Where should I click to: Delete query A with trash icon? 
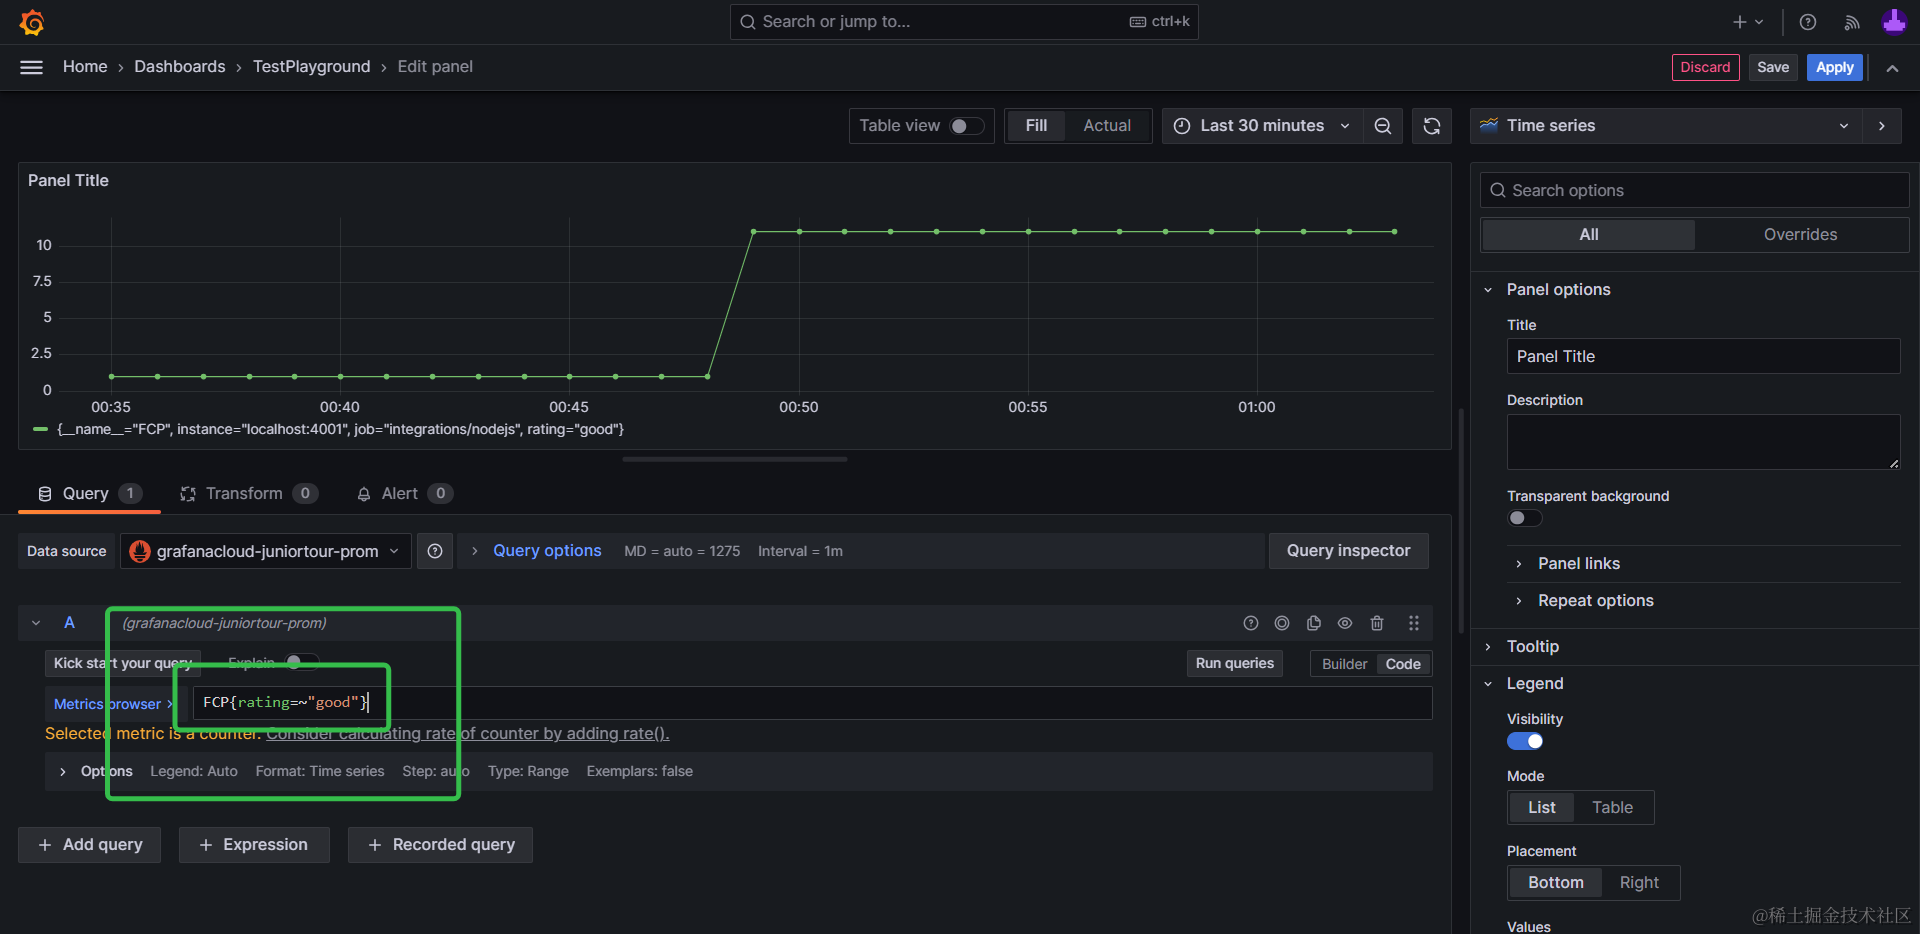(1377, 623)
